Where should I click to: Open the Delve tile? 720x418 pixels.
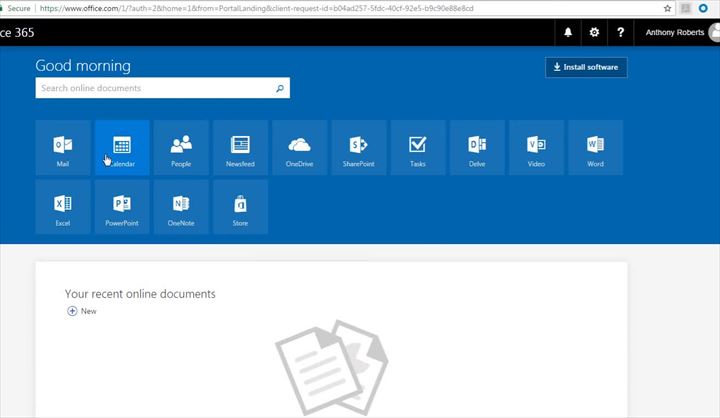tap(477, 147)
